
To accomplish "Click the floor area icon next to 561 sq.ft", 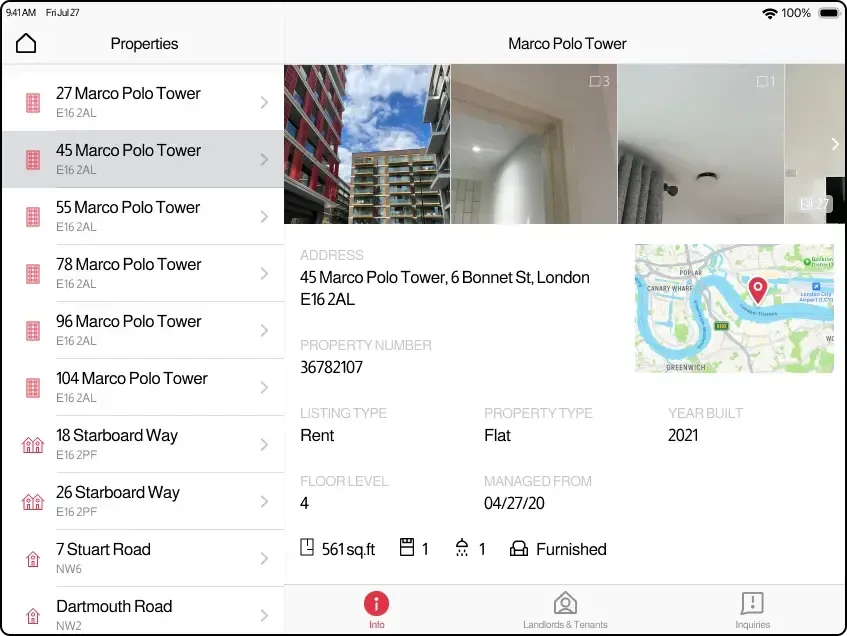I will (x=305, y=548).
